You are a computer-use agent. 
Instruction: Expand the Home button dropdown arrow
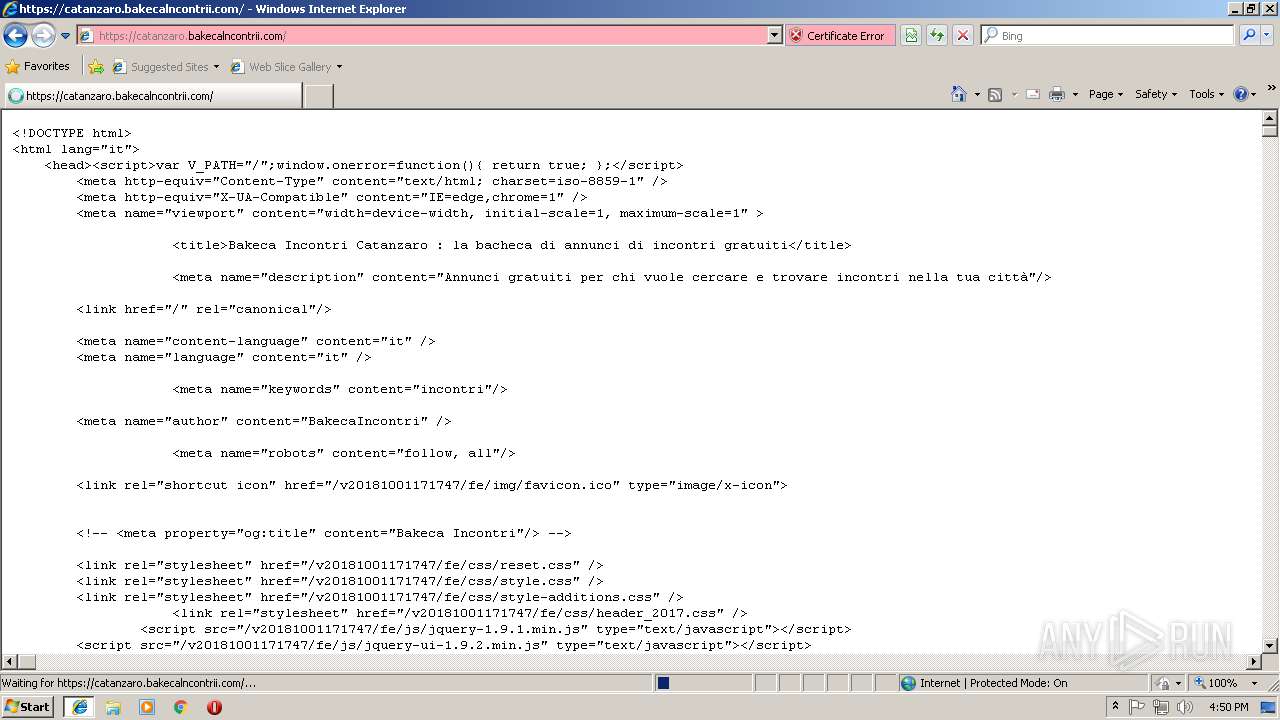pyautogui.click(x=976, y=94)
